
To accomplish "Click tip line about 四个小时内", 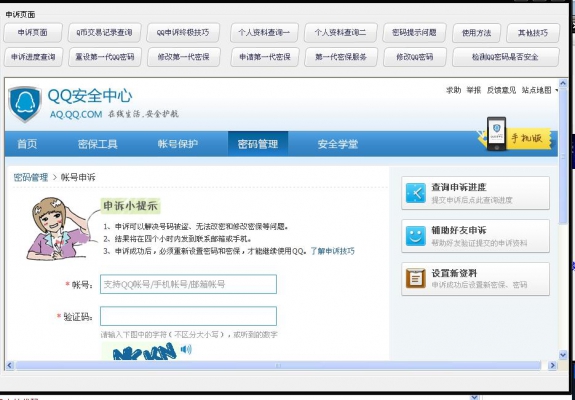I will (x=177, y=239).
